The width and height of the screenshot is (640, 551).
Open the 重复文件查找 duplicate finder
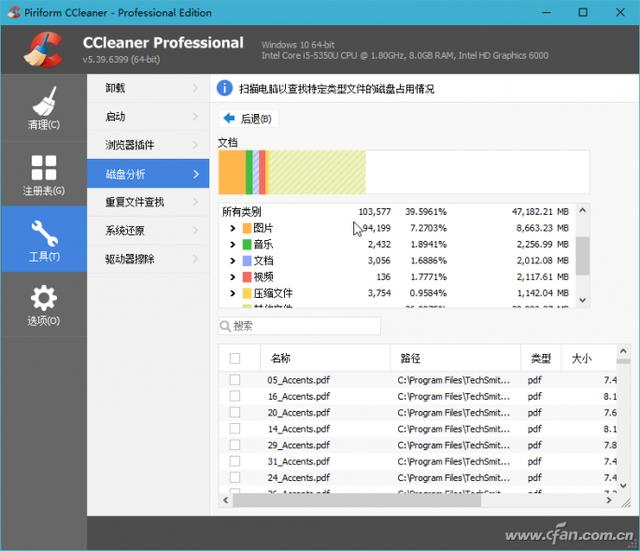(148, 202)
